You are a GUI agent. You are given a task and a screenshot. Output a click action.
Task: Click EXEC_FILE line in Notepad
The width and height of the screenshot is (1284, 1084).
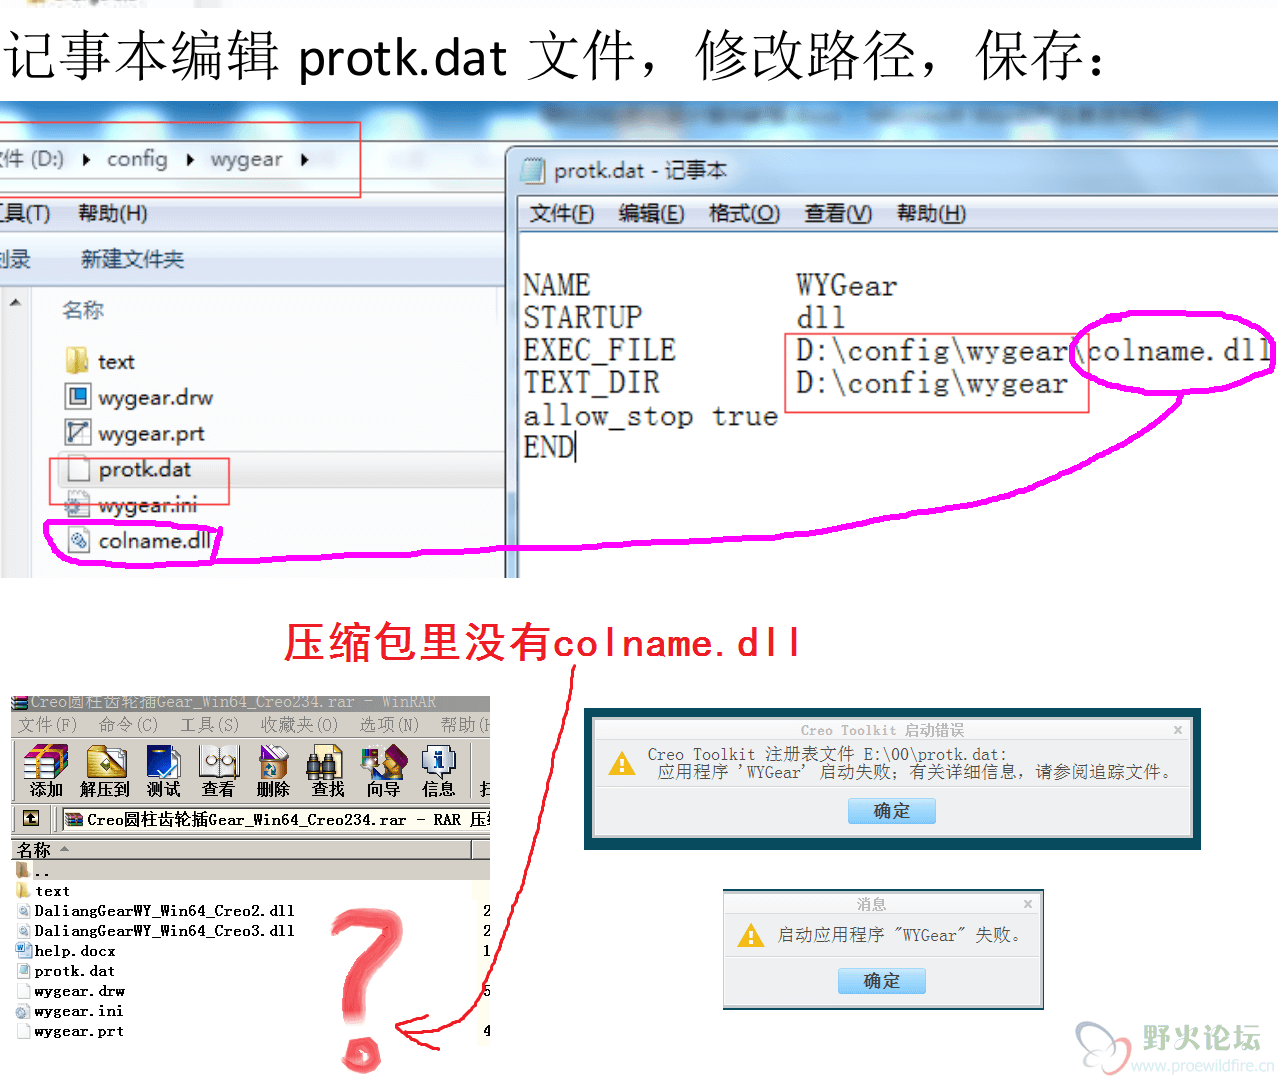click(897, 351)
